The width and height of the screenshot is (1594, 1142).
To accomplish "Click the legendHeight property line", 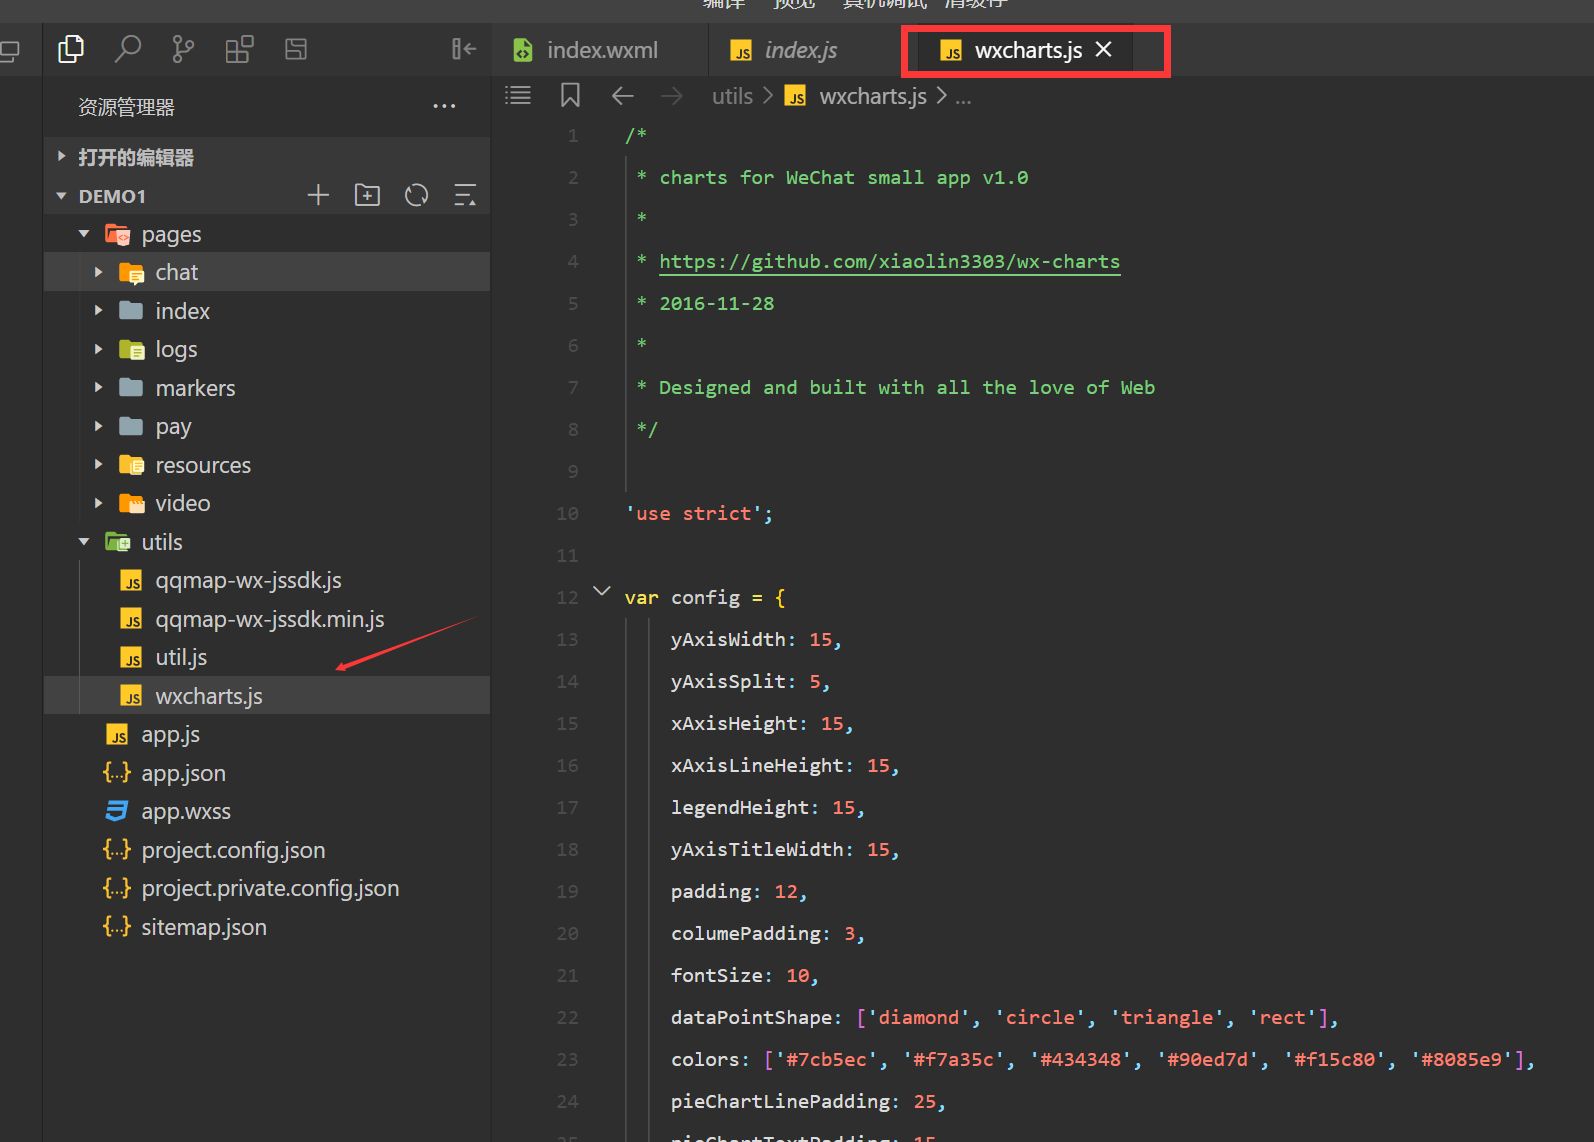I will pos(768,807).
